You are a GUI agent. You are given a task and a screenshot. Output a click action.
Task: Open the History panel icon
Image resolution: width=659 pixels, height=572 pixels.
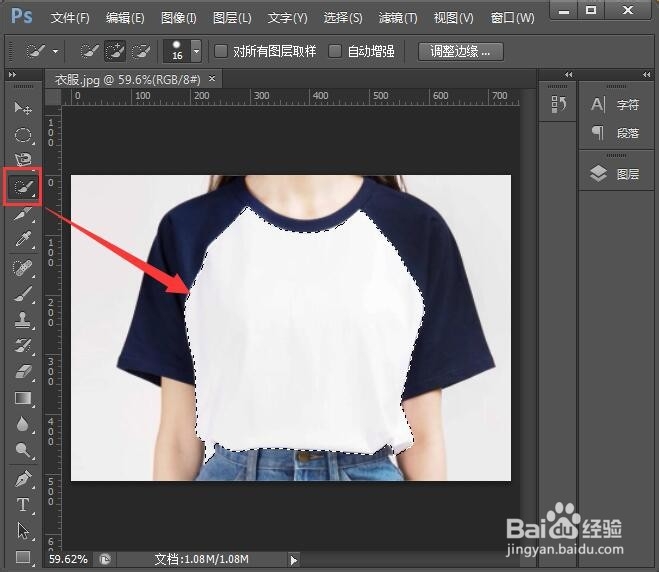tap(558, 104)
